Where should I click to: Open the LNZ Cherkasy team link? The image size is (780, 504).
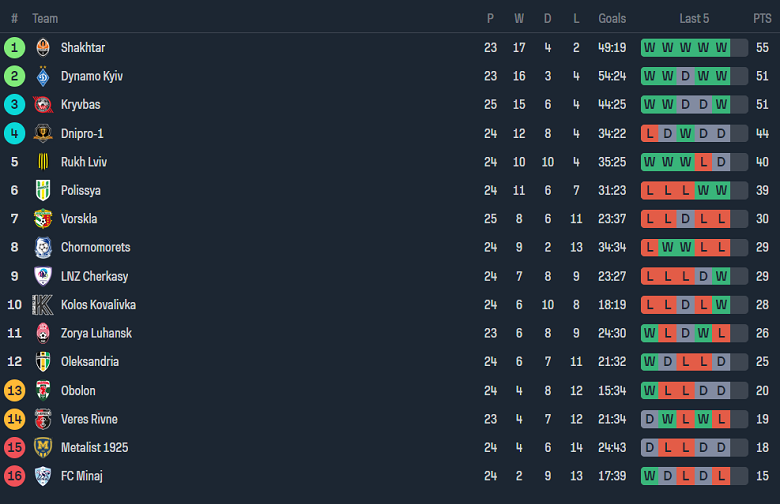[94, 276]
